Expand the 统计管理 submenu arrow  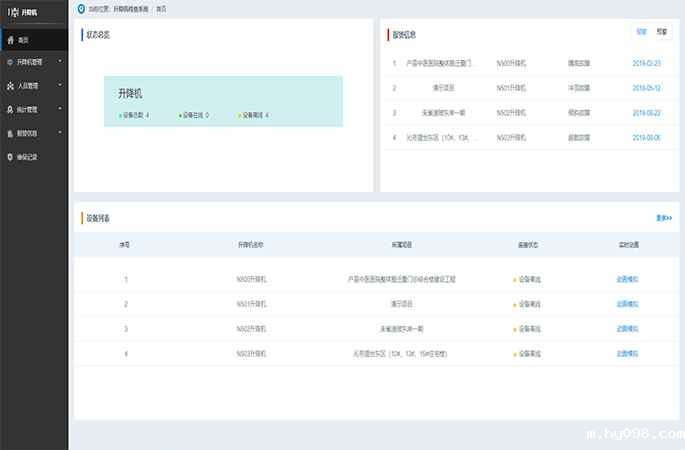[x=60, y=110]
